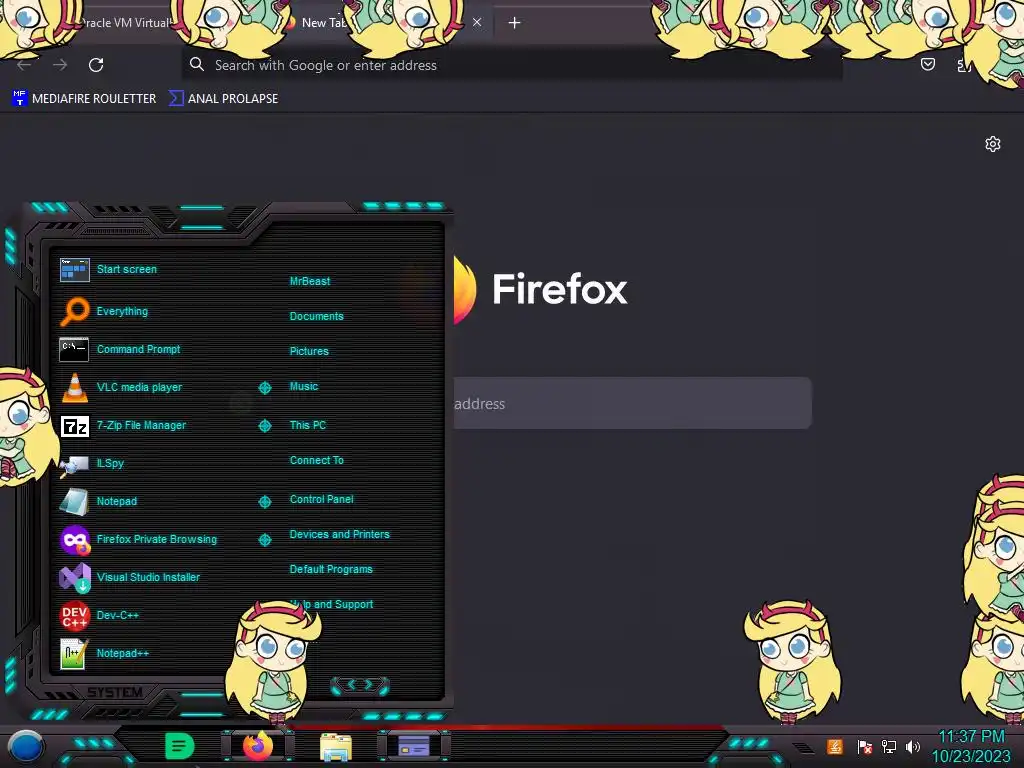This screenshot has height=768, width=1024.
Task: Open Notepad++
Action: [x=104, y=653]
